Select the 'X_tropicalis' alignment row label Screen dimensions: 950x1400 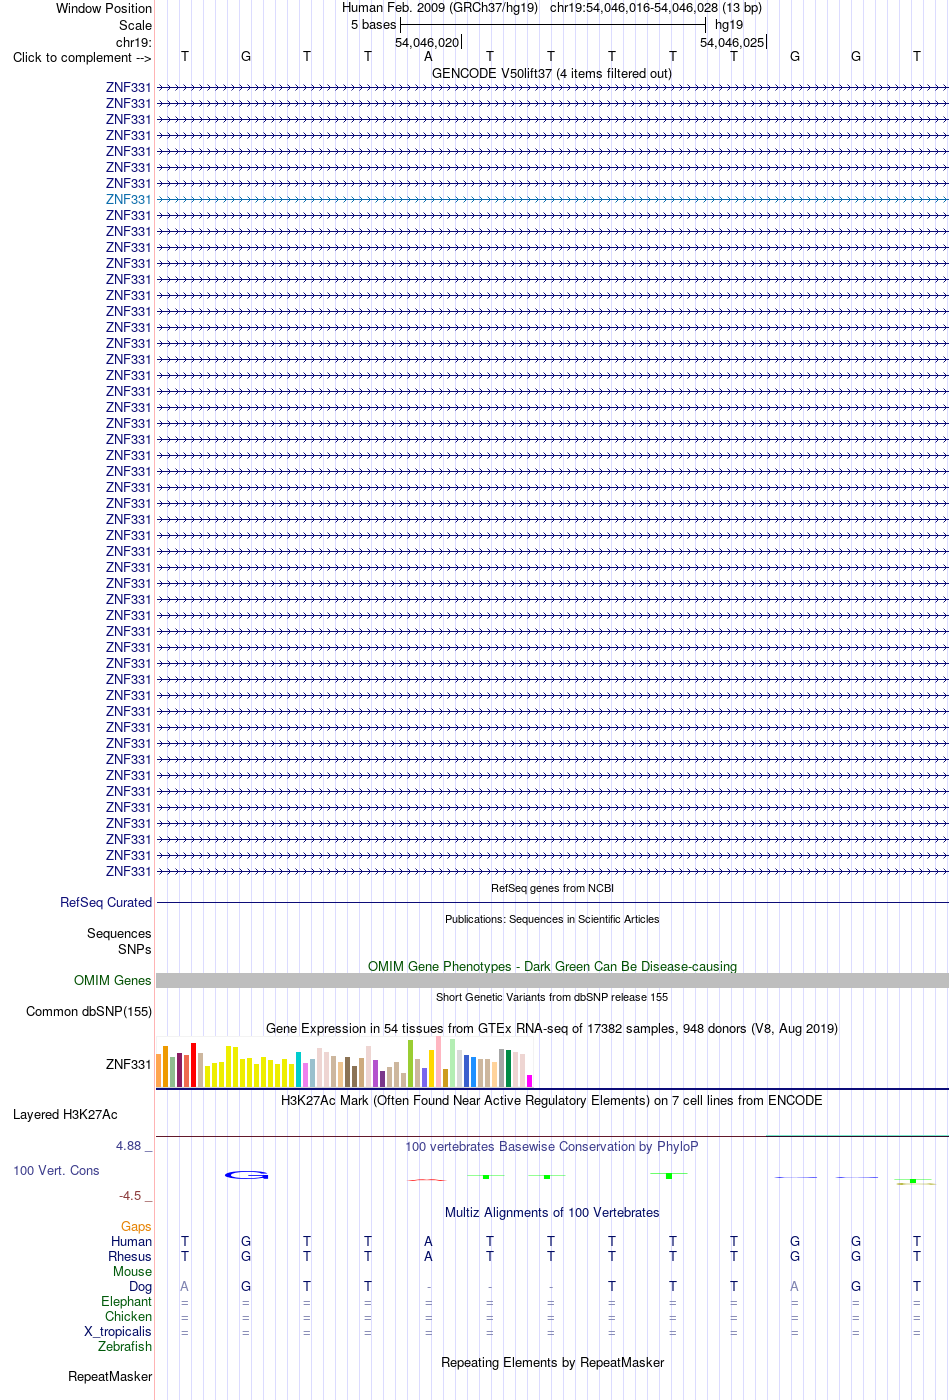118,1331
